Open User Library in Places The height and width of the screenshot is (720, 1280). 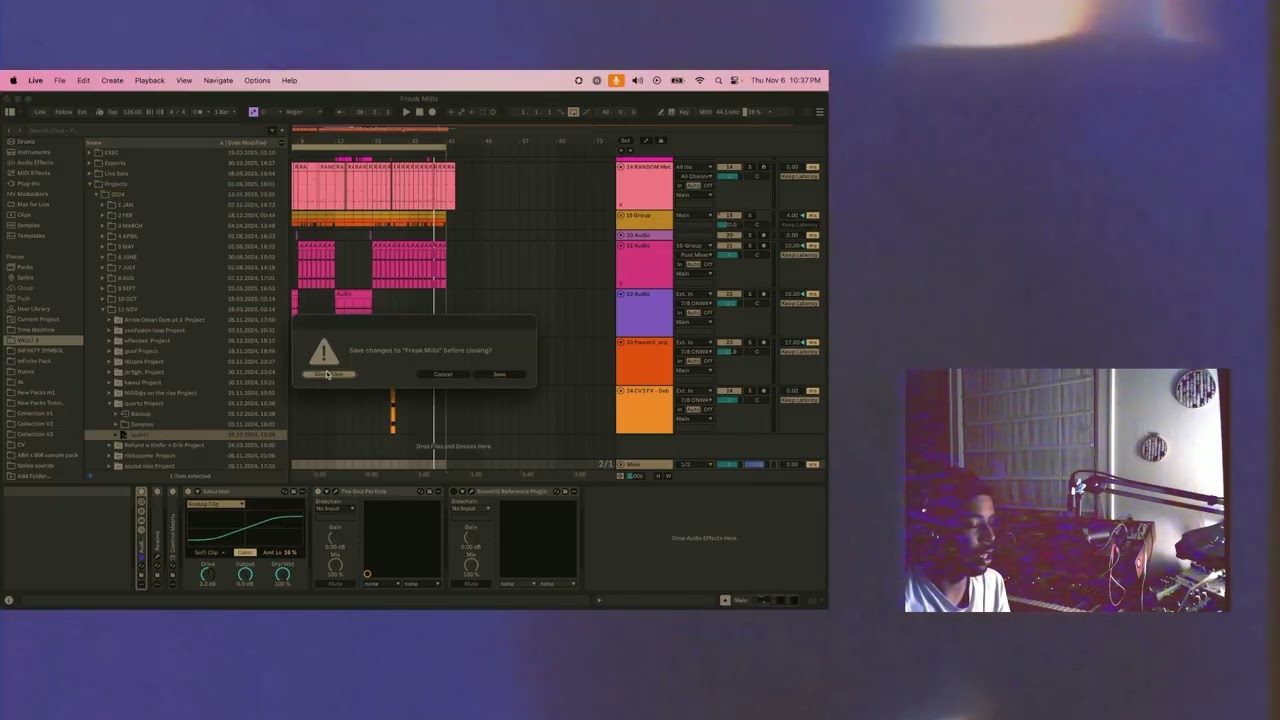(x=33, y=309)
